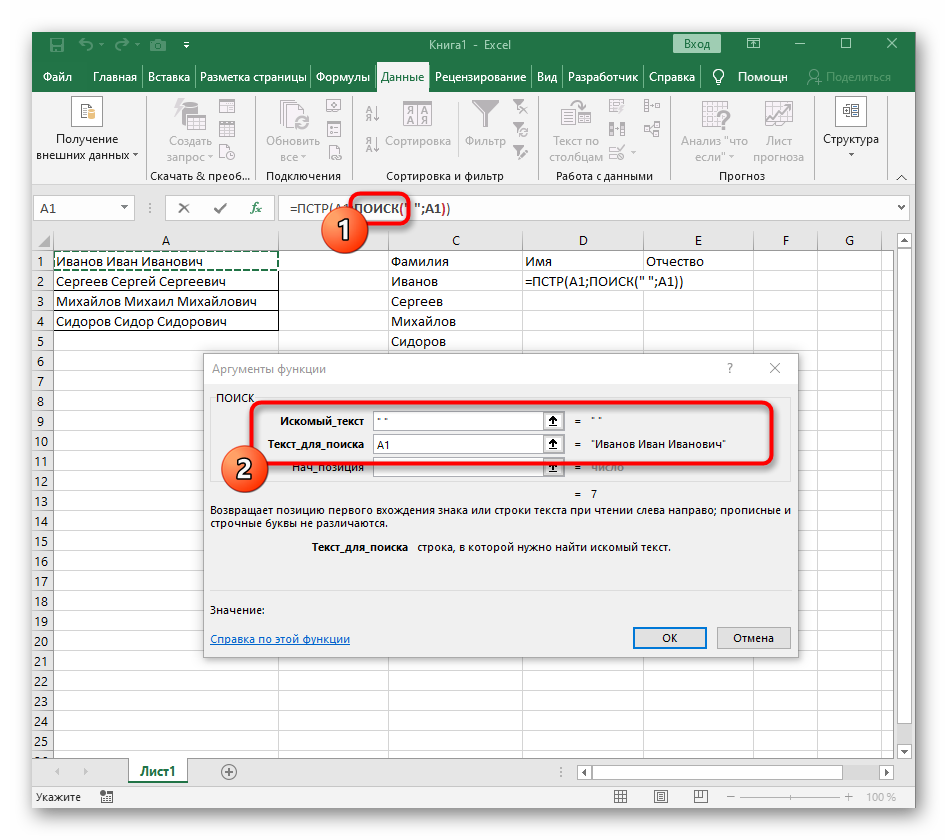948x840 pixels.
Task: Switch to the Справка tab
Action: click(672, 77)
